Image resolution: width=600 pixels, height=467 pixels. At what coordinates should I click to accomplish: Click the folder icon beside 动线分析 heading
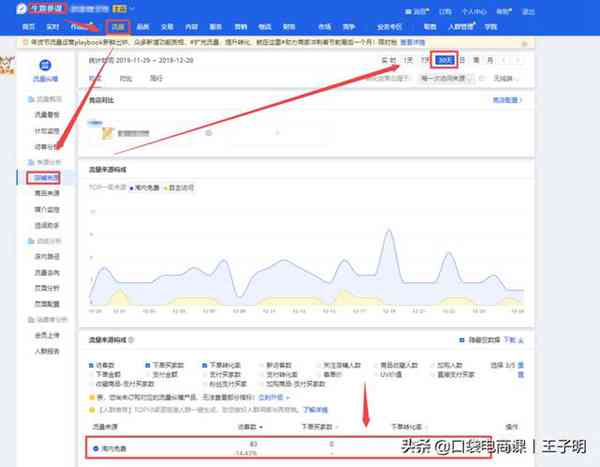tap(31, 241)
